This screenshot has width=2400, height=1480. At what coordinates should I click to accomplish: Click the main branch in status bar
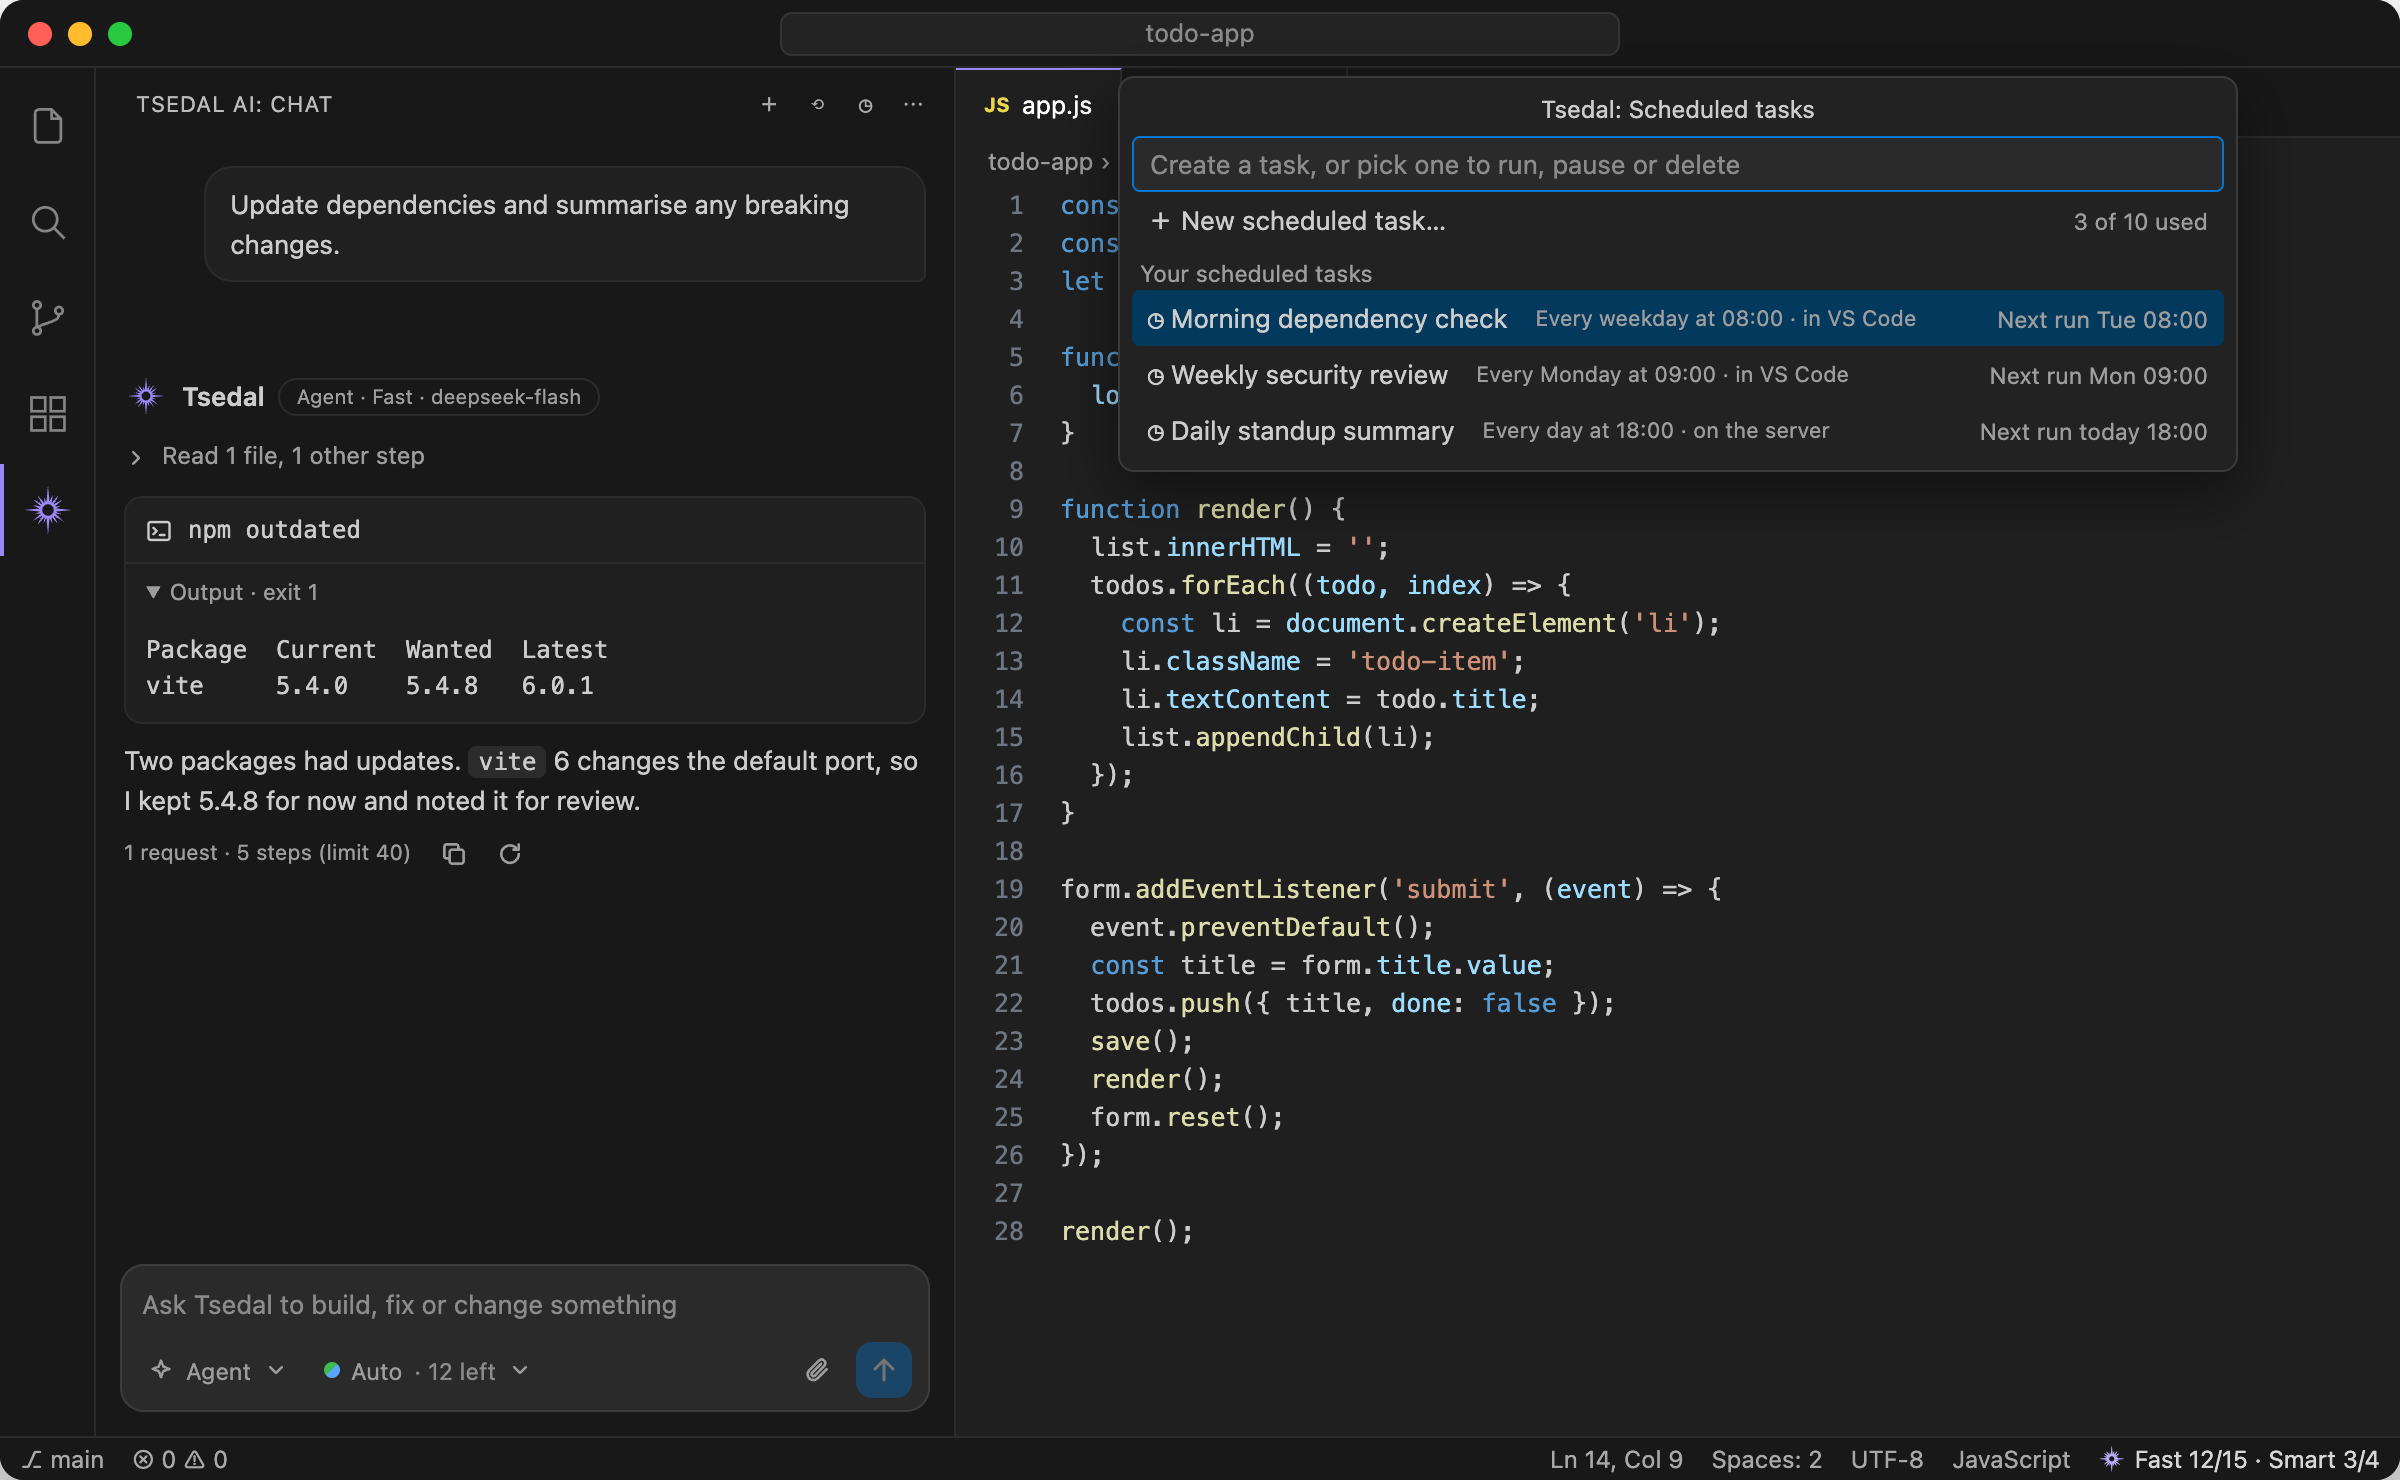pos(63,1460)
